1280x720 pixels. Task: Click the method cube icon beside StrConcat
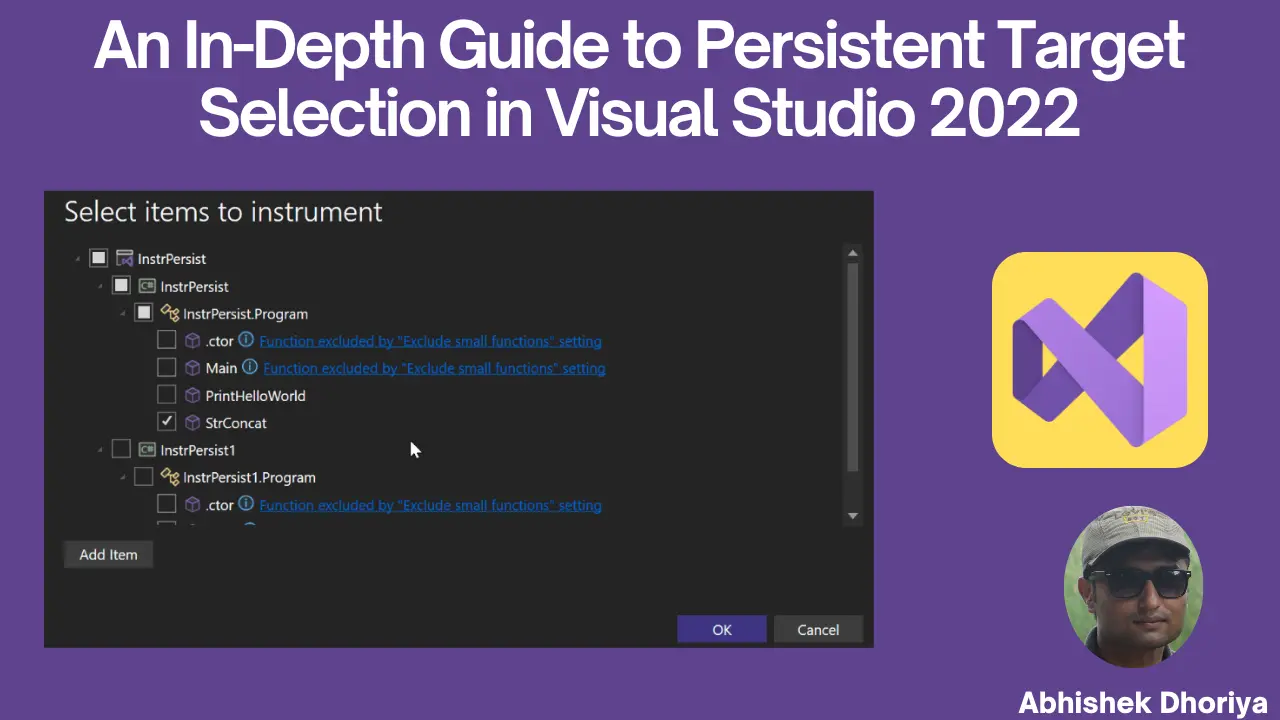(x=193, y=422)
